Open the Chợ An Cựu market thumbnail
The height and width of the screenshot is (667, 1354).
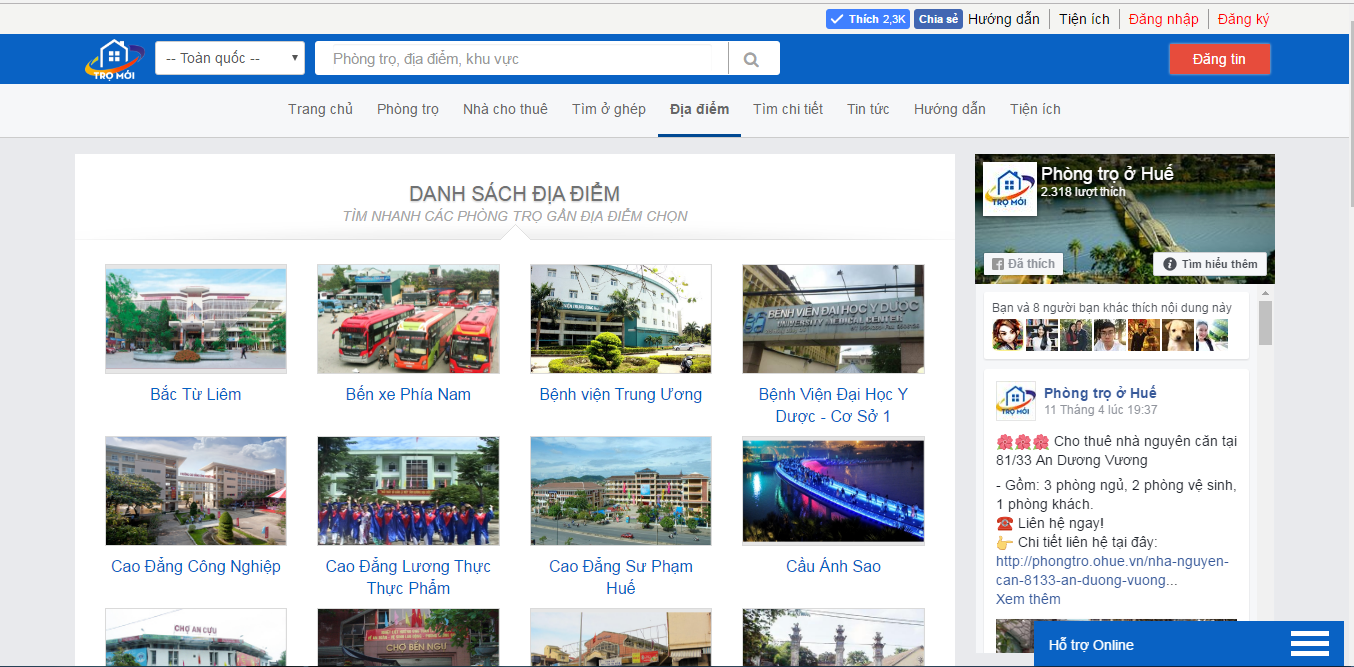click(196, 638)
